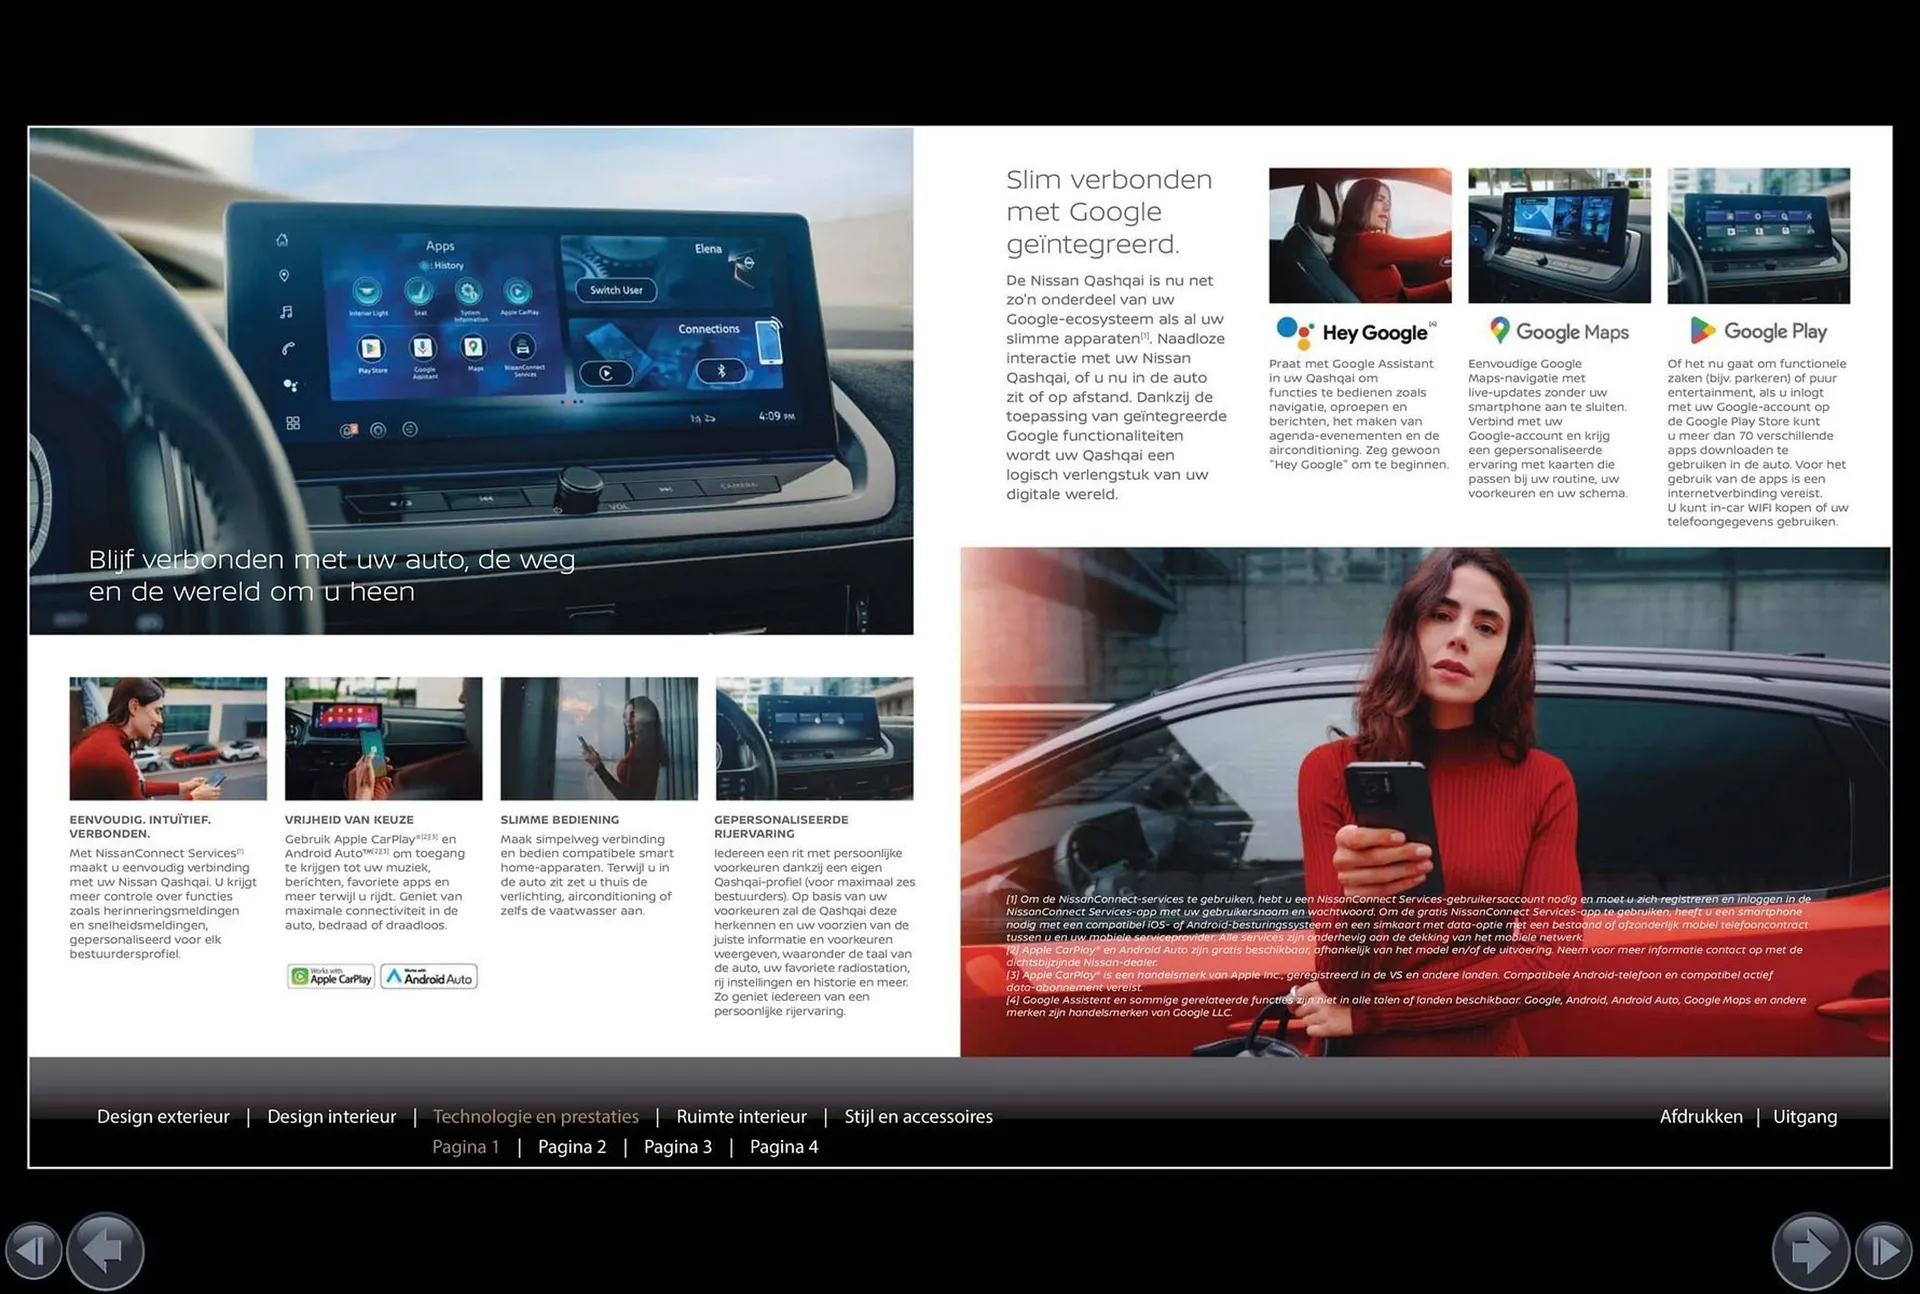Go to Ruimte interieur section
Viewport: 1920px width, 1294px height.
point(741,1116)
